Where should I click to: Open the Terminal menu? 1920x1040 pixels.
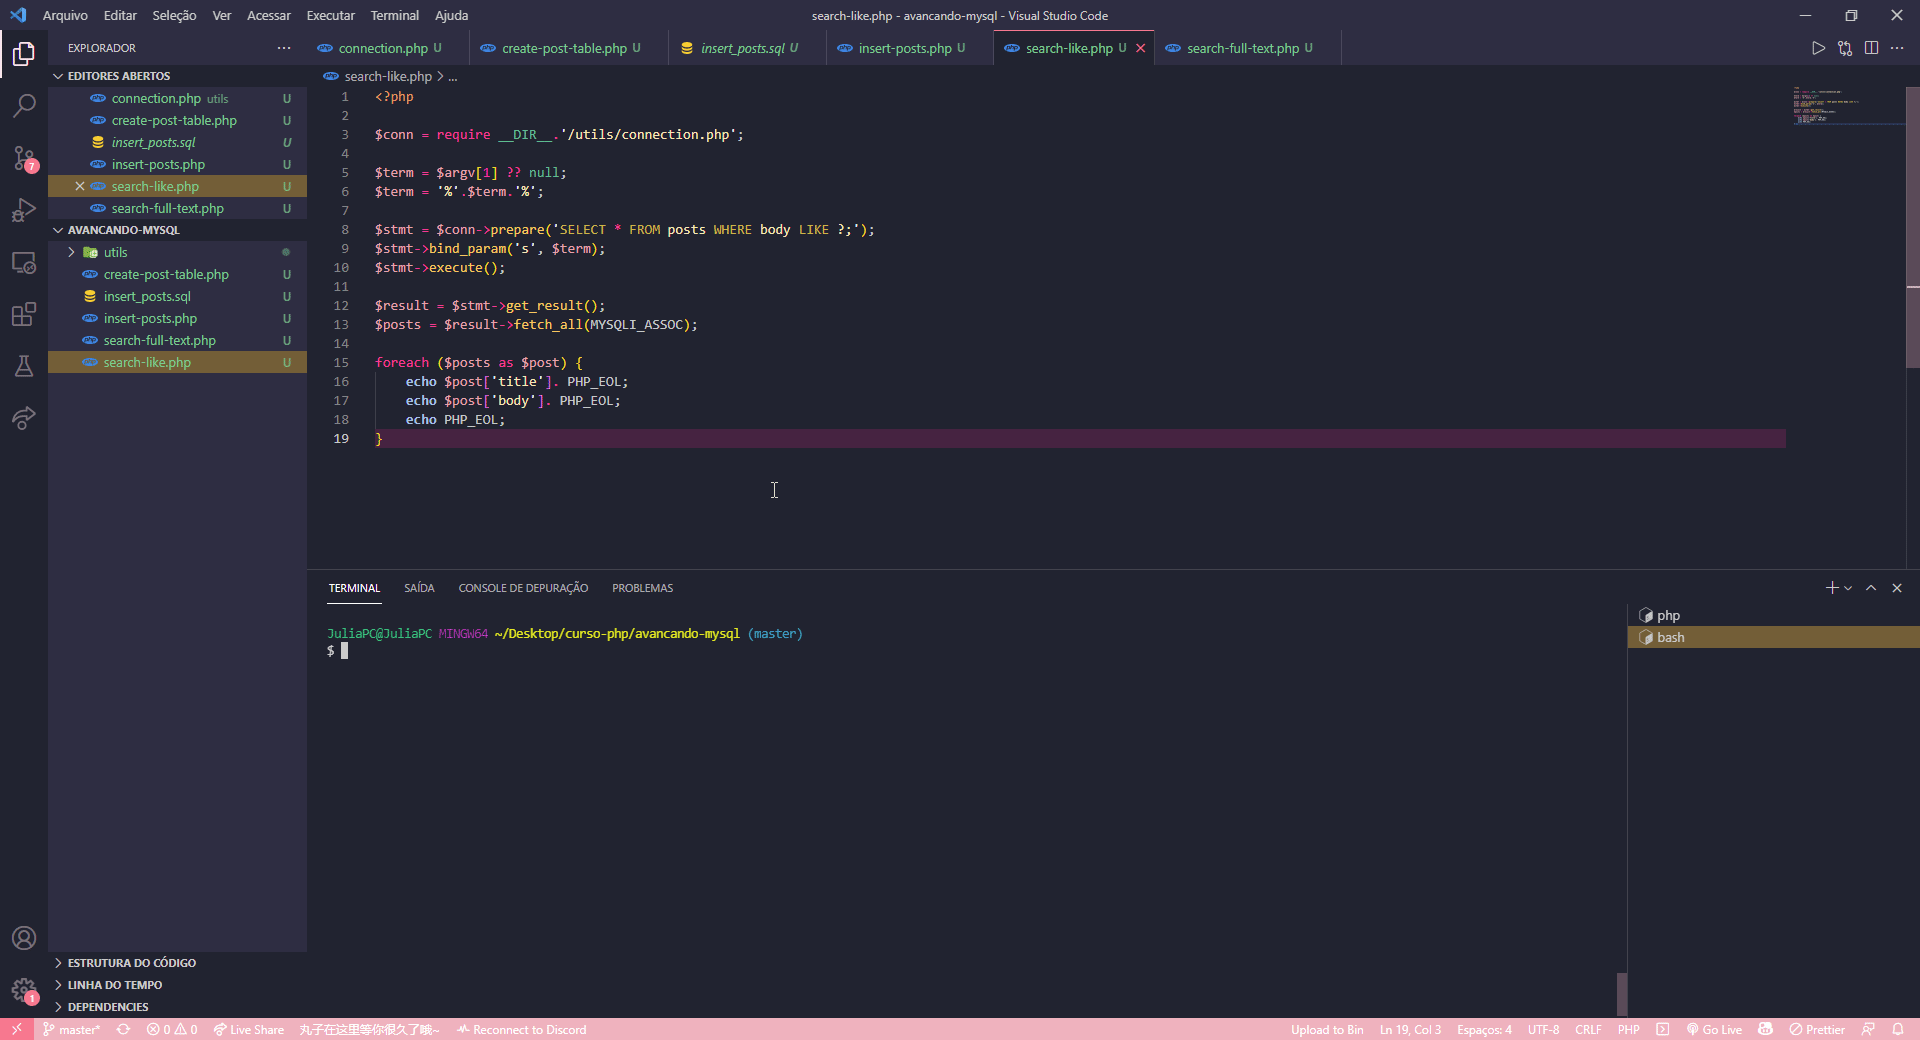395,15
